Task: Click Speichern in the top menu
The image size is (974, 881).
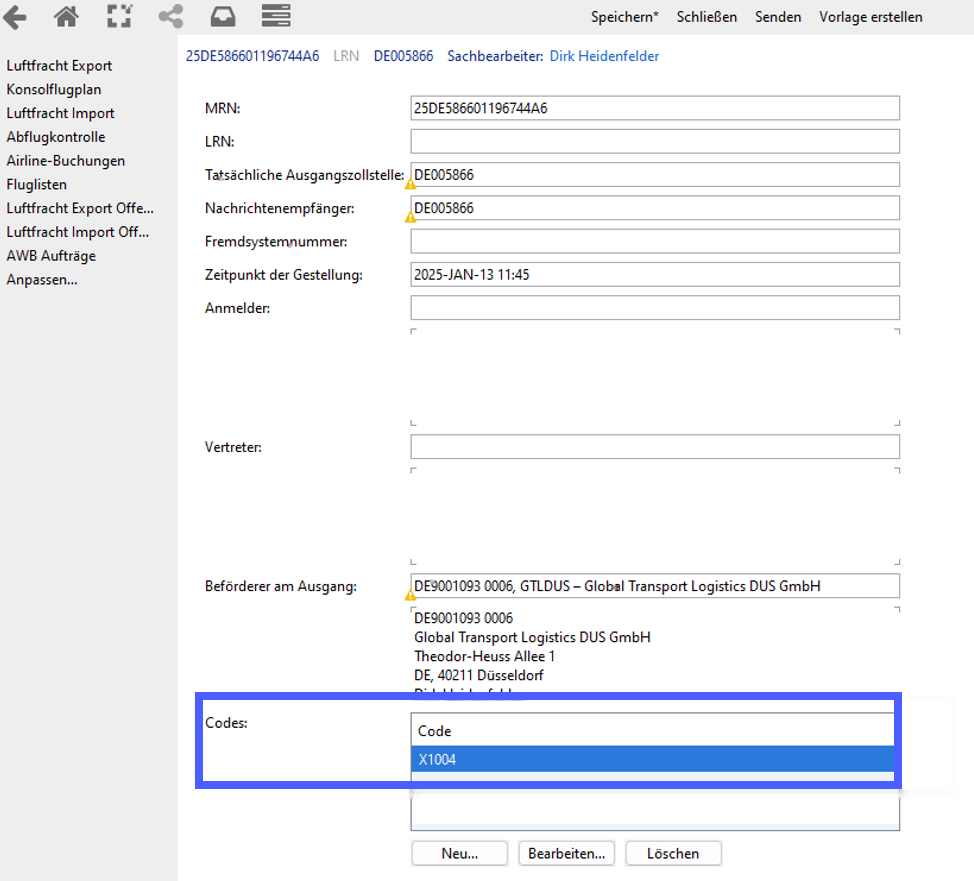Action: pyautogui.click(x=624, y=17)
